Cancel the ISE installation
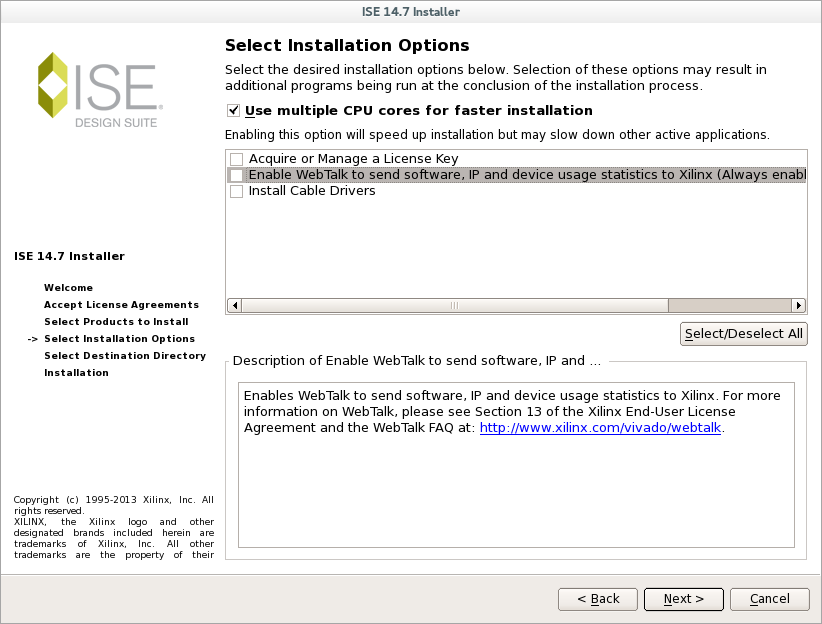Viewport: 822px width, 624px height. click(x=769, y=599)
